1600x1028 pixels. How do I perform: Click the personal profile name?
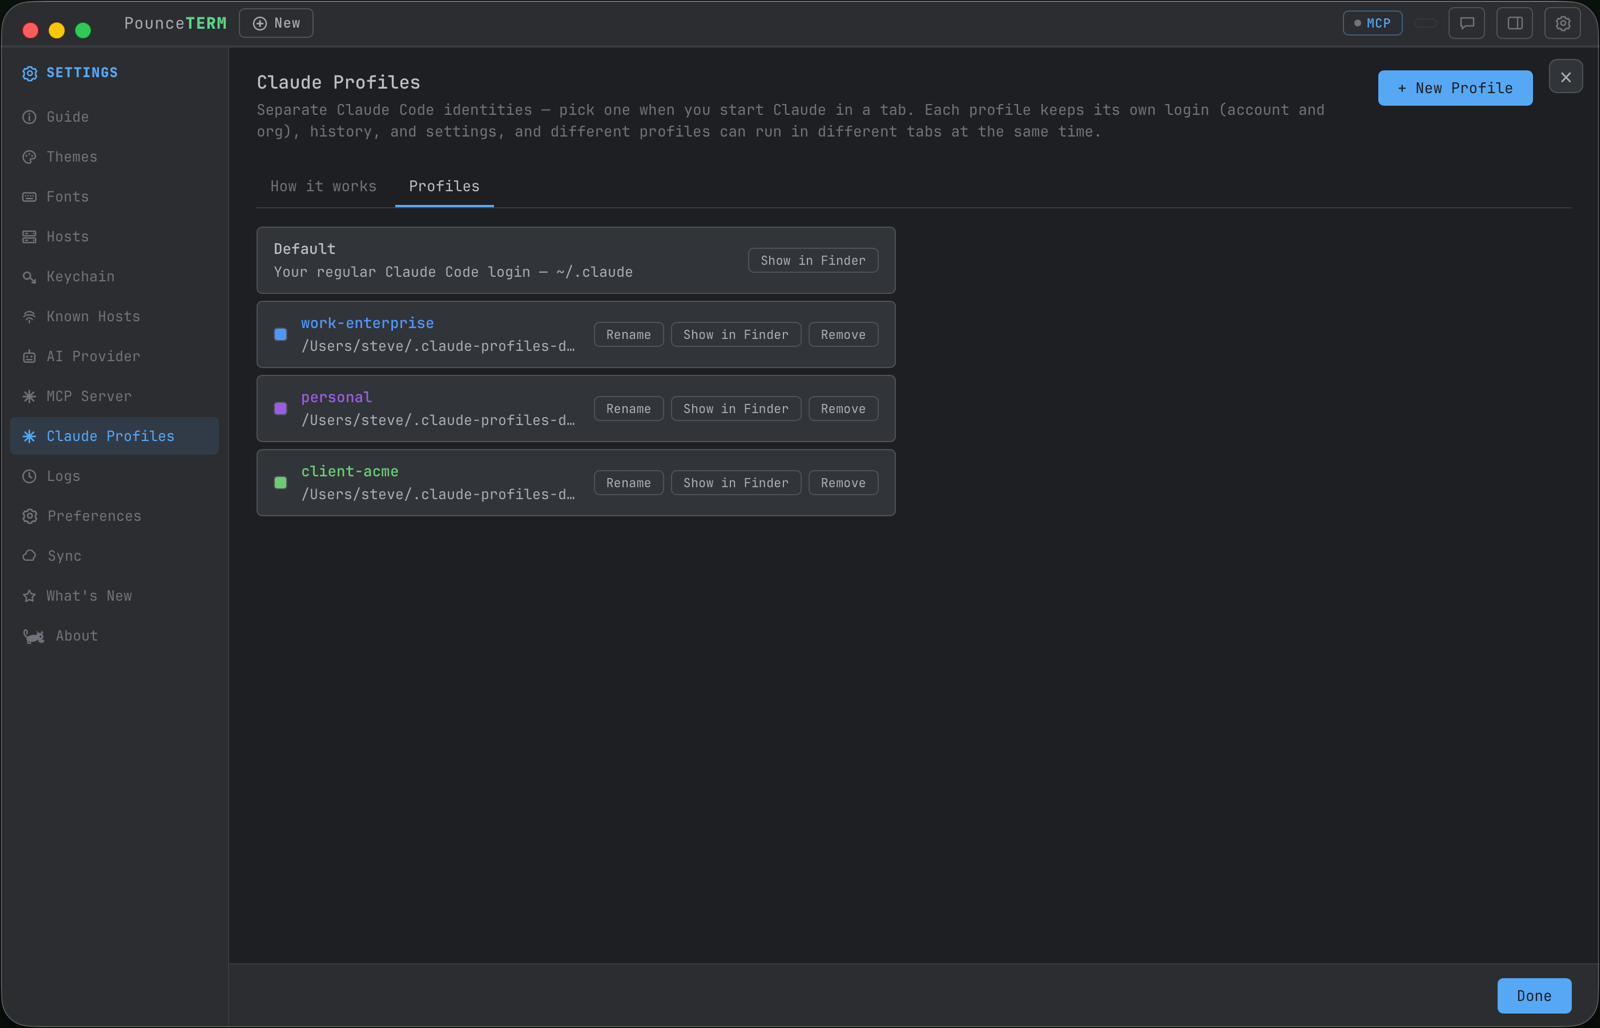click(x=336, y=397)
